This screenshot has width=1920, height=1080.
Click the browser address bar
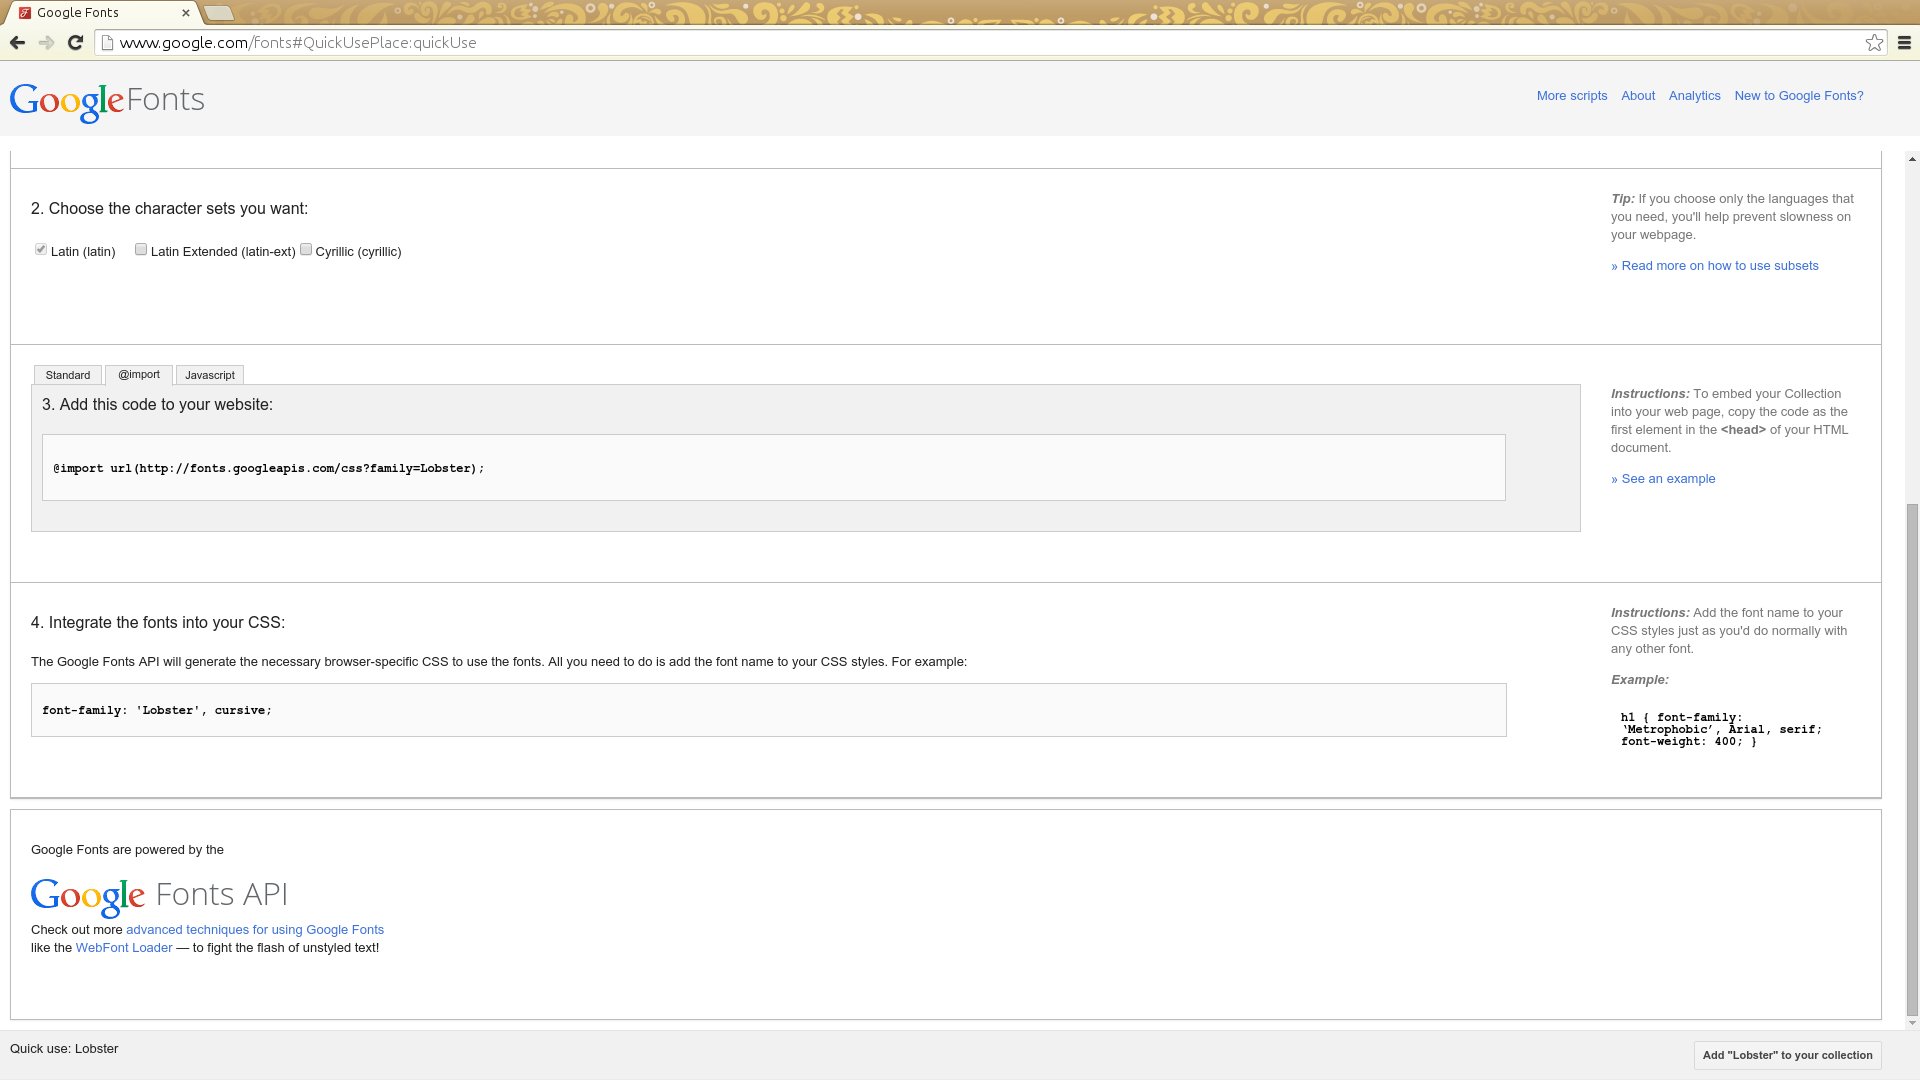tap(990, 42)
